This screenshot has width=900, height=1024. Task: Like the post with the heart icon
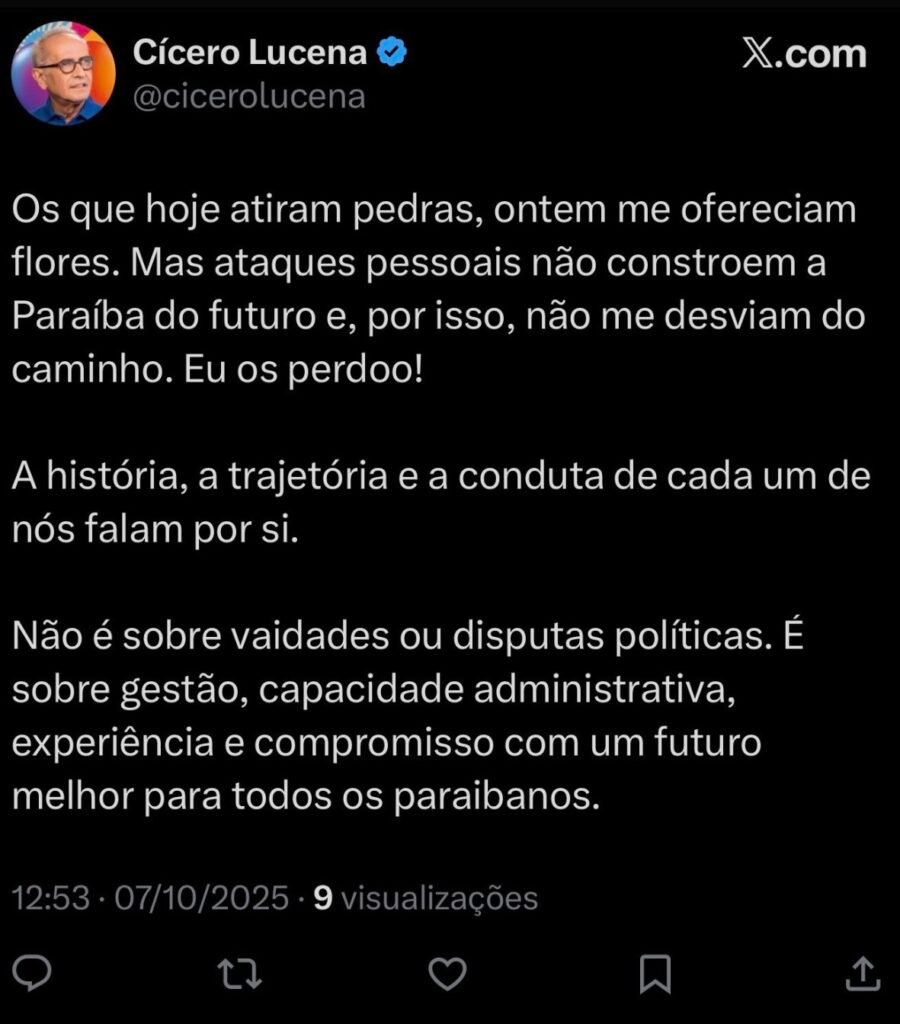447,972
